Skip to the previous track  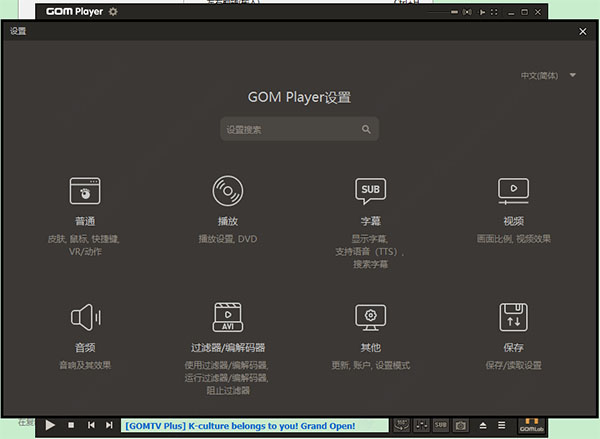(x=91, y=425)
